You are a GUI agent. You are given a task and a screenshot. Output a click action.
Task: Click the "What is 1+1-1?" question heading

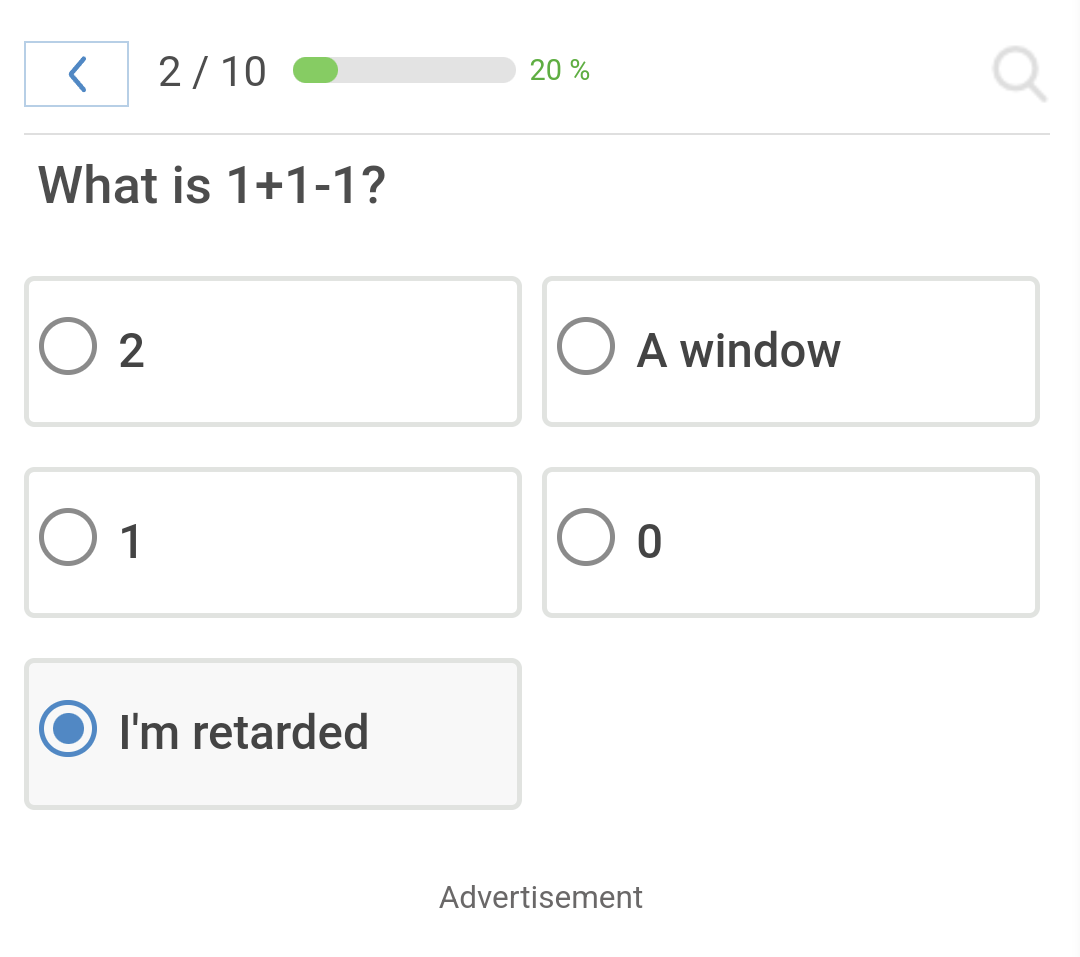(211, 185)
